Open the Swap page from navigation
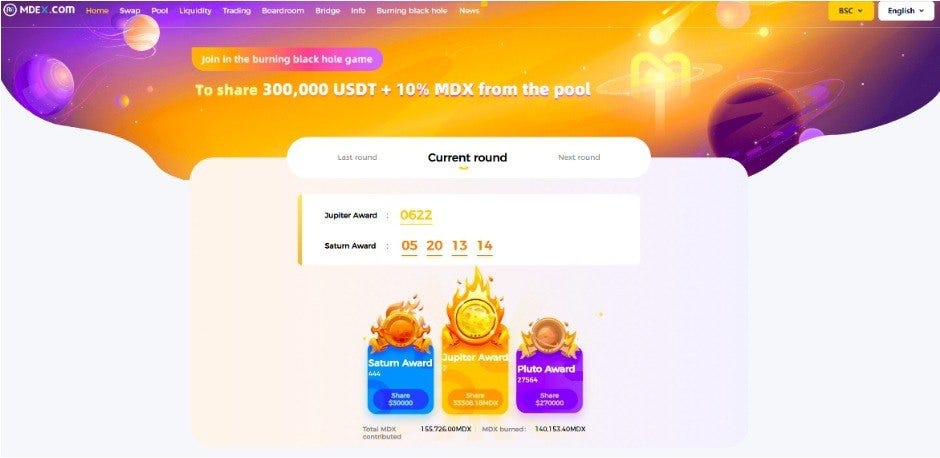The width and height of the screenshot is (940, 458). click(129, 11)
